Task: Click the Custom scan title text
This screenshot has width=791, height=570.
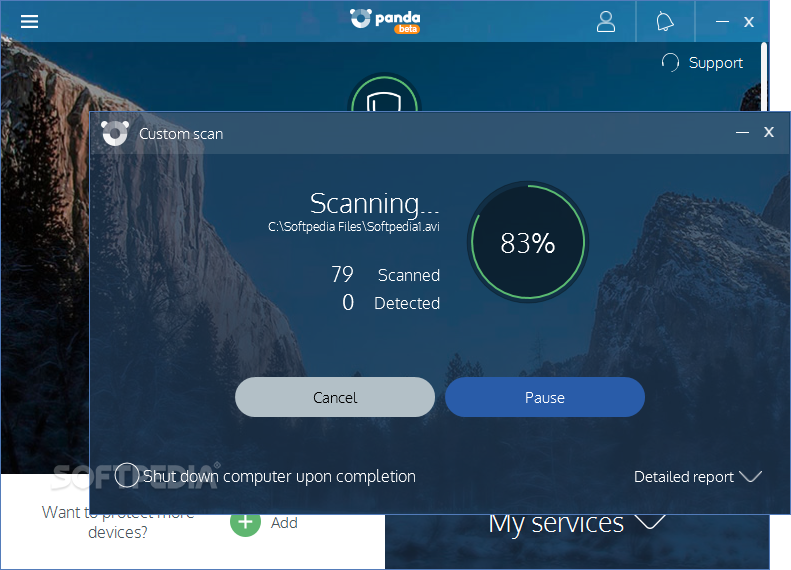Action: pos(181,134)
